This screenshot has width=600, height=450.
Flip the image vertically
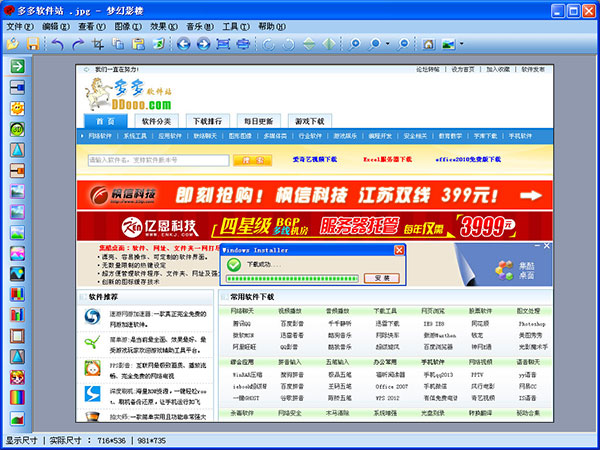pyautogui.click(x=309, y=44)
